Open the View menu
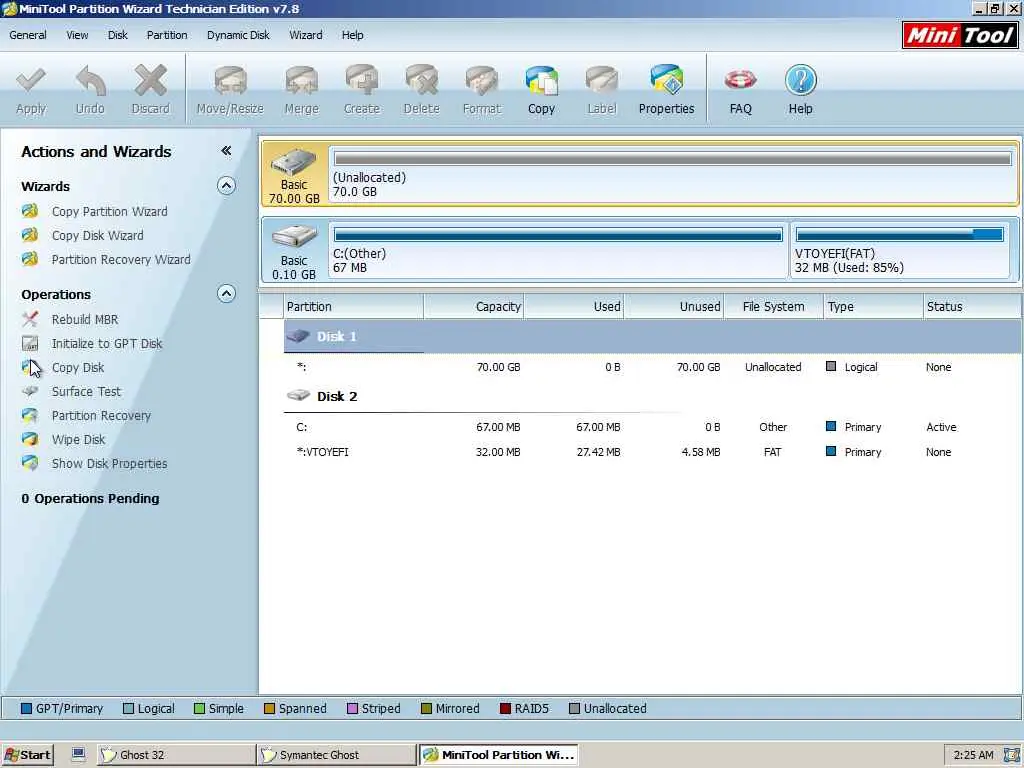 click(77, 35)
